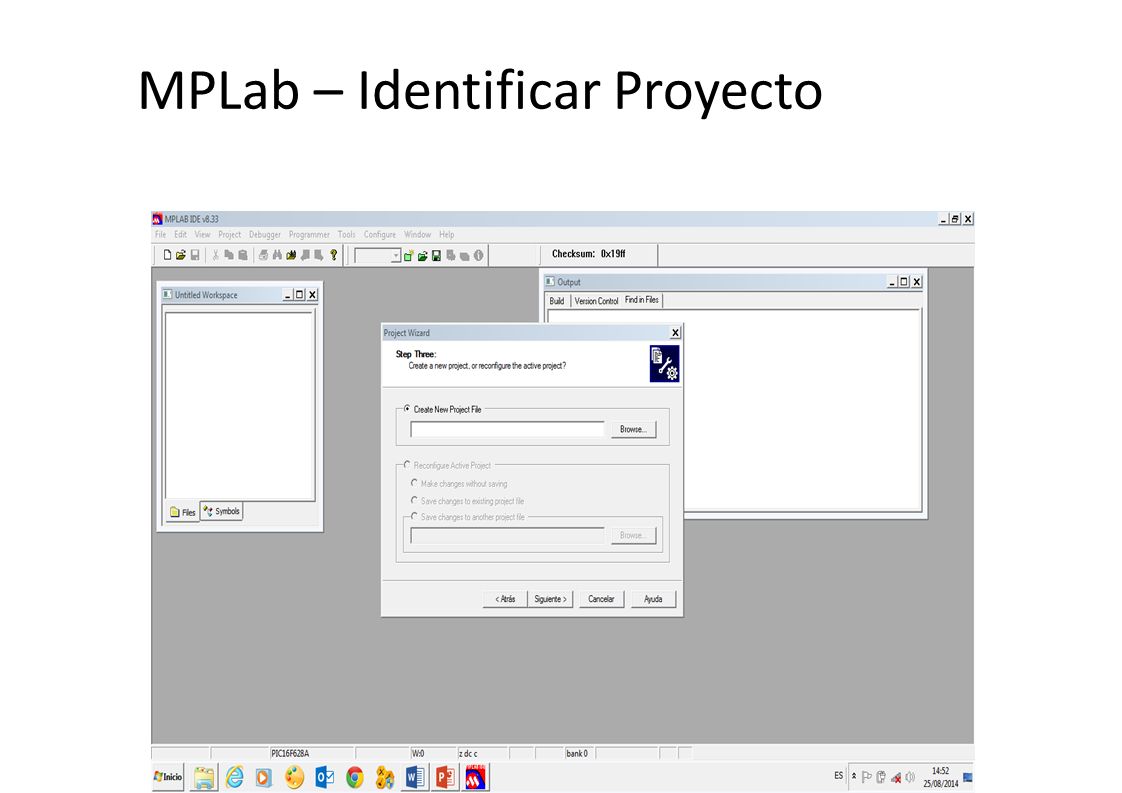Click the Find binoculars icon
Viewport: 1122px width, 793px height.
(277, 255)
